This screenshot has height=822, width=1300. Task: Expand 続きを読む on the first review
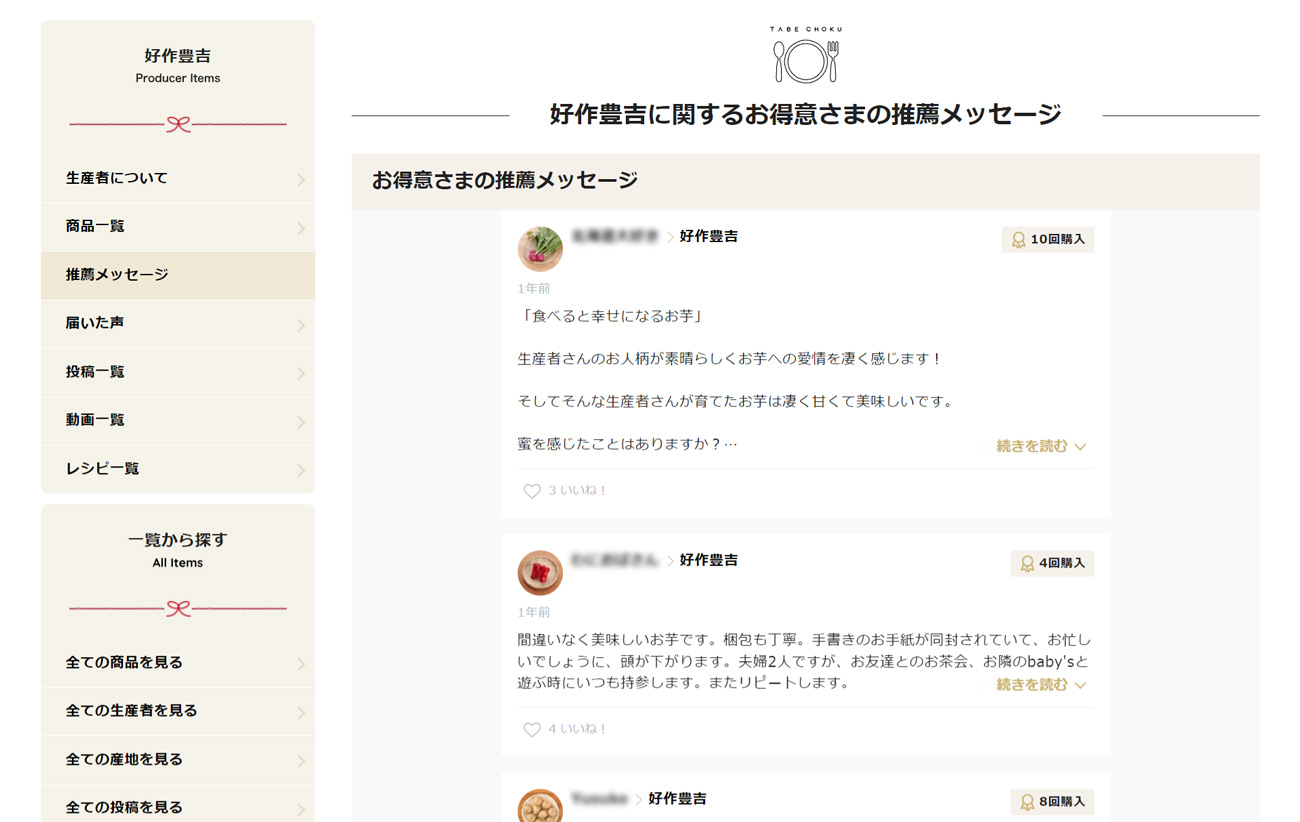click(x=1034, y=446)
